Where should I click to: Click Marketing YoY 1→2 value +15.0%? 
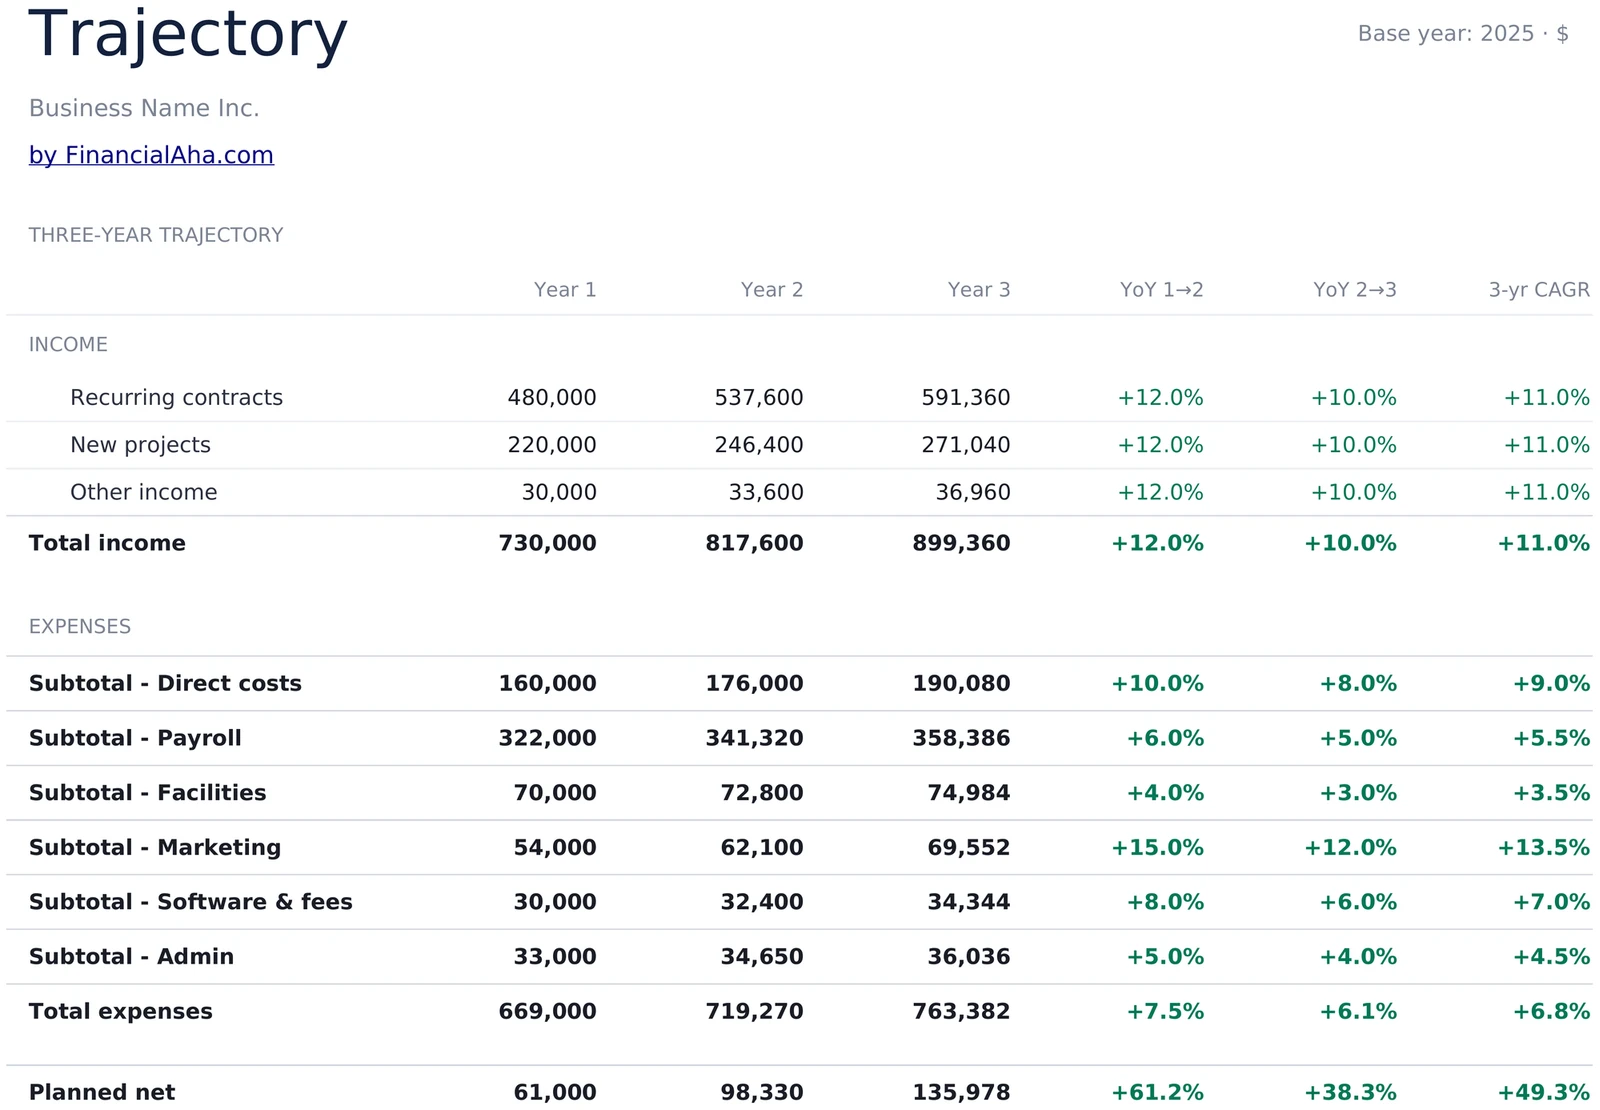[x=1158, y=847]
